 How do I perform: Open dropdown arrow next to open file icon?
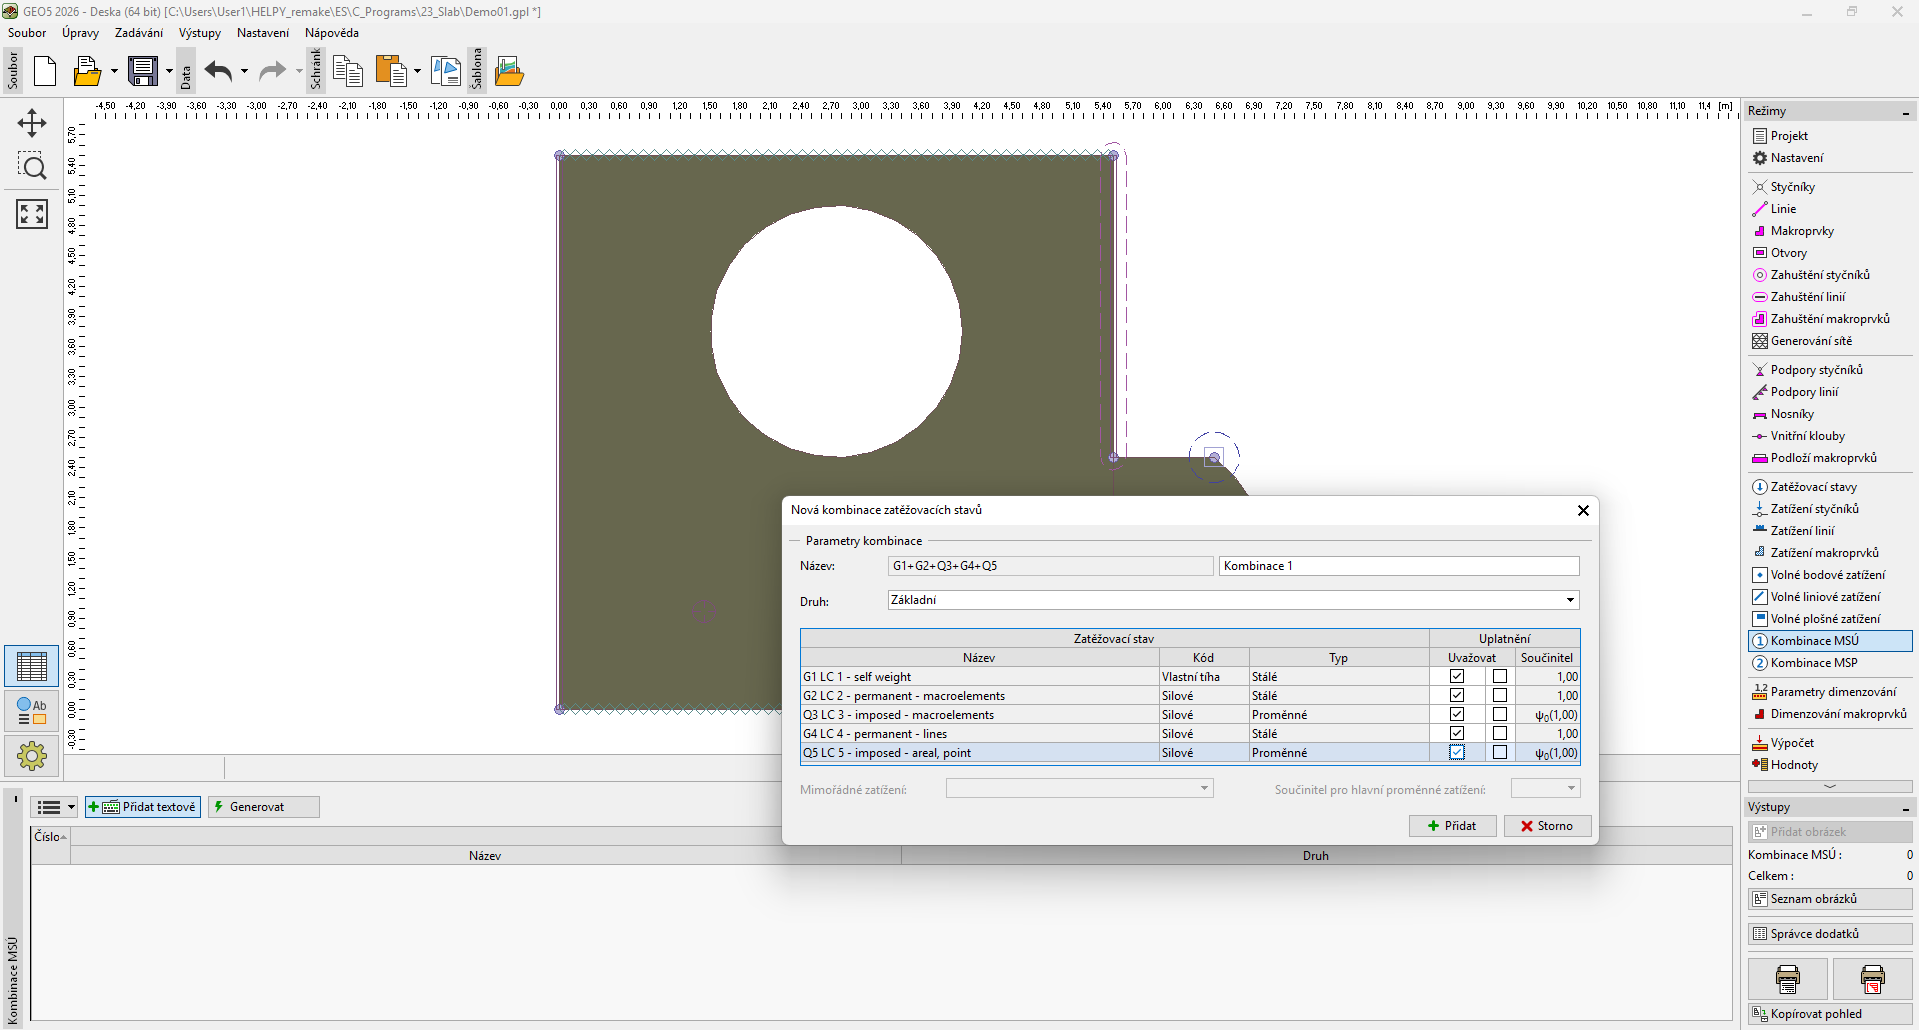(114, 71)
